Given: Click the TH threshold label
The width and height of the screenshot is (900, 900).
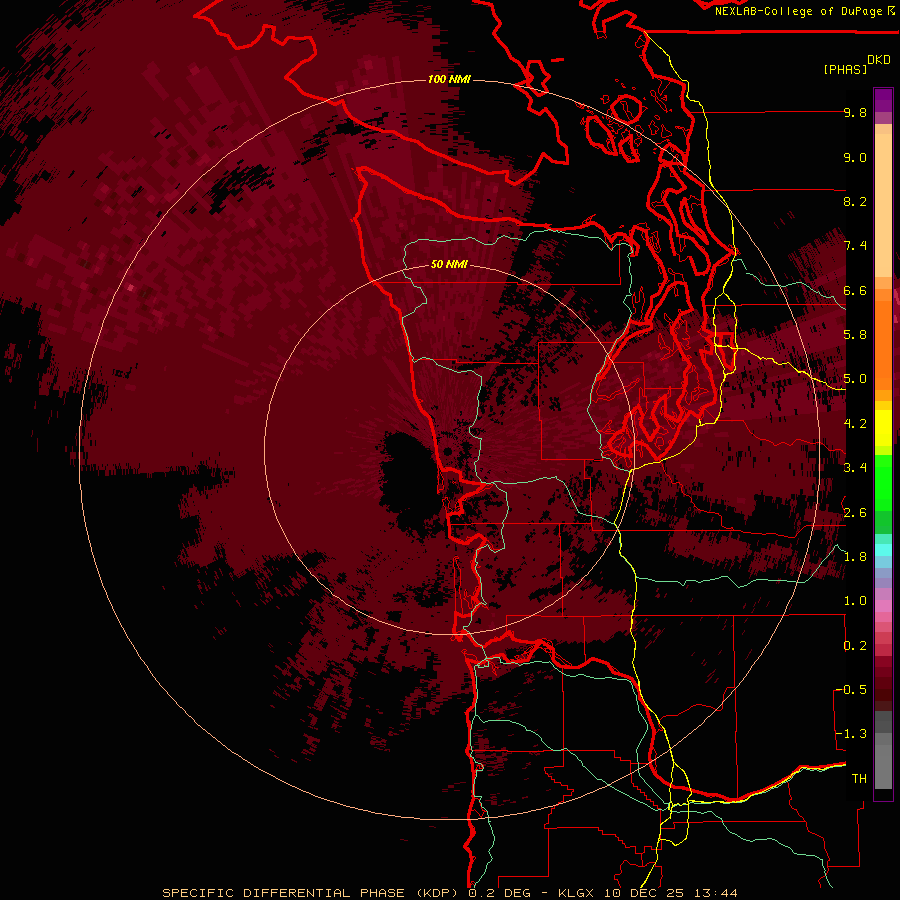Looking at the screenshot, I should click(x=859, y=779).
